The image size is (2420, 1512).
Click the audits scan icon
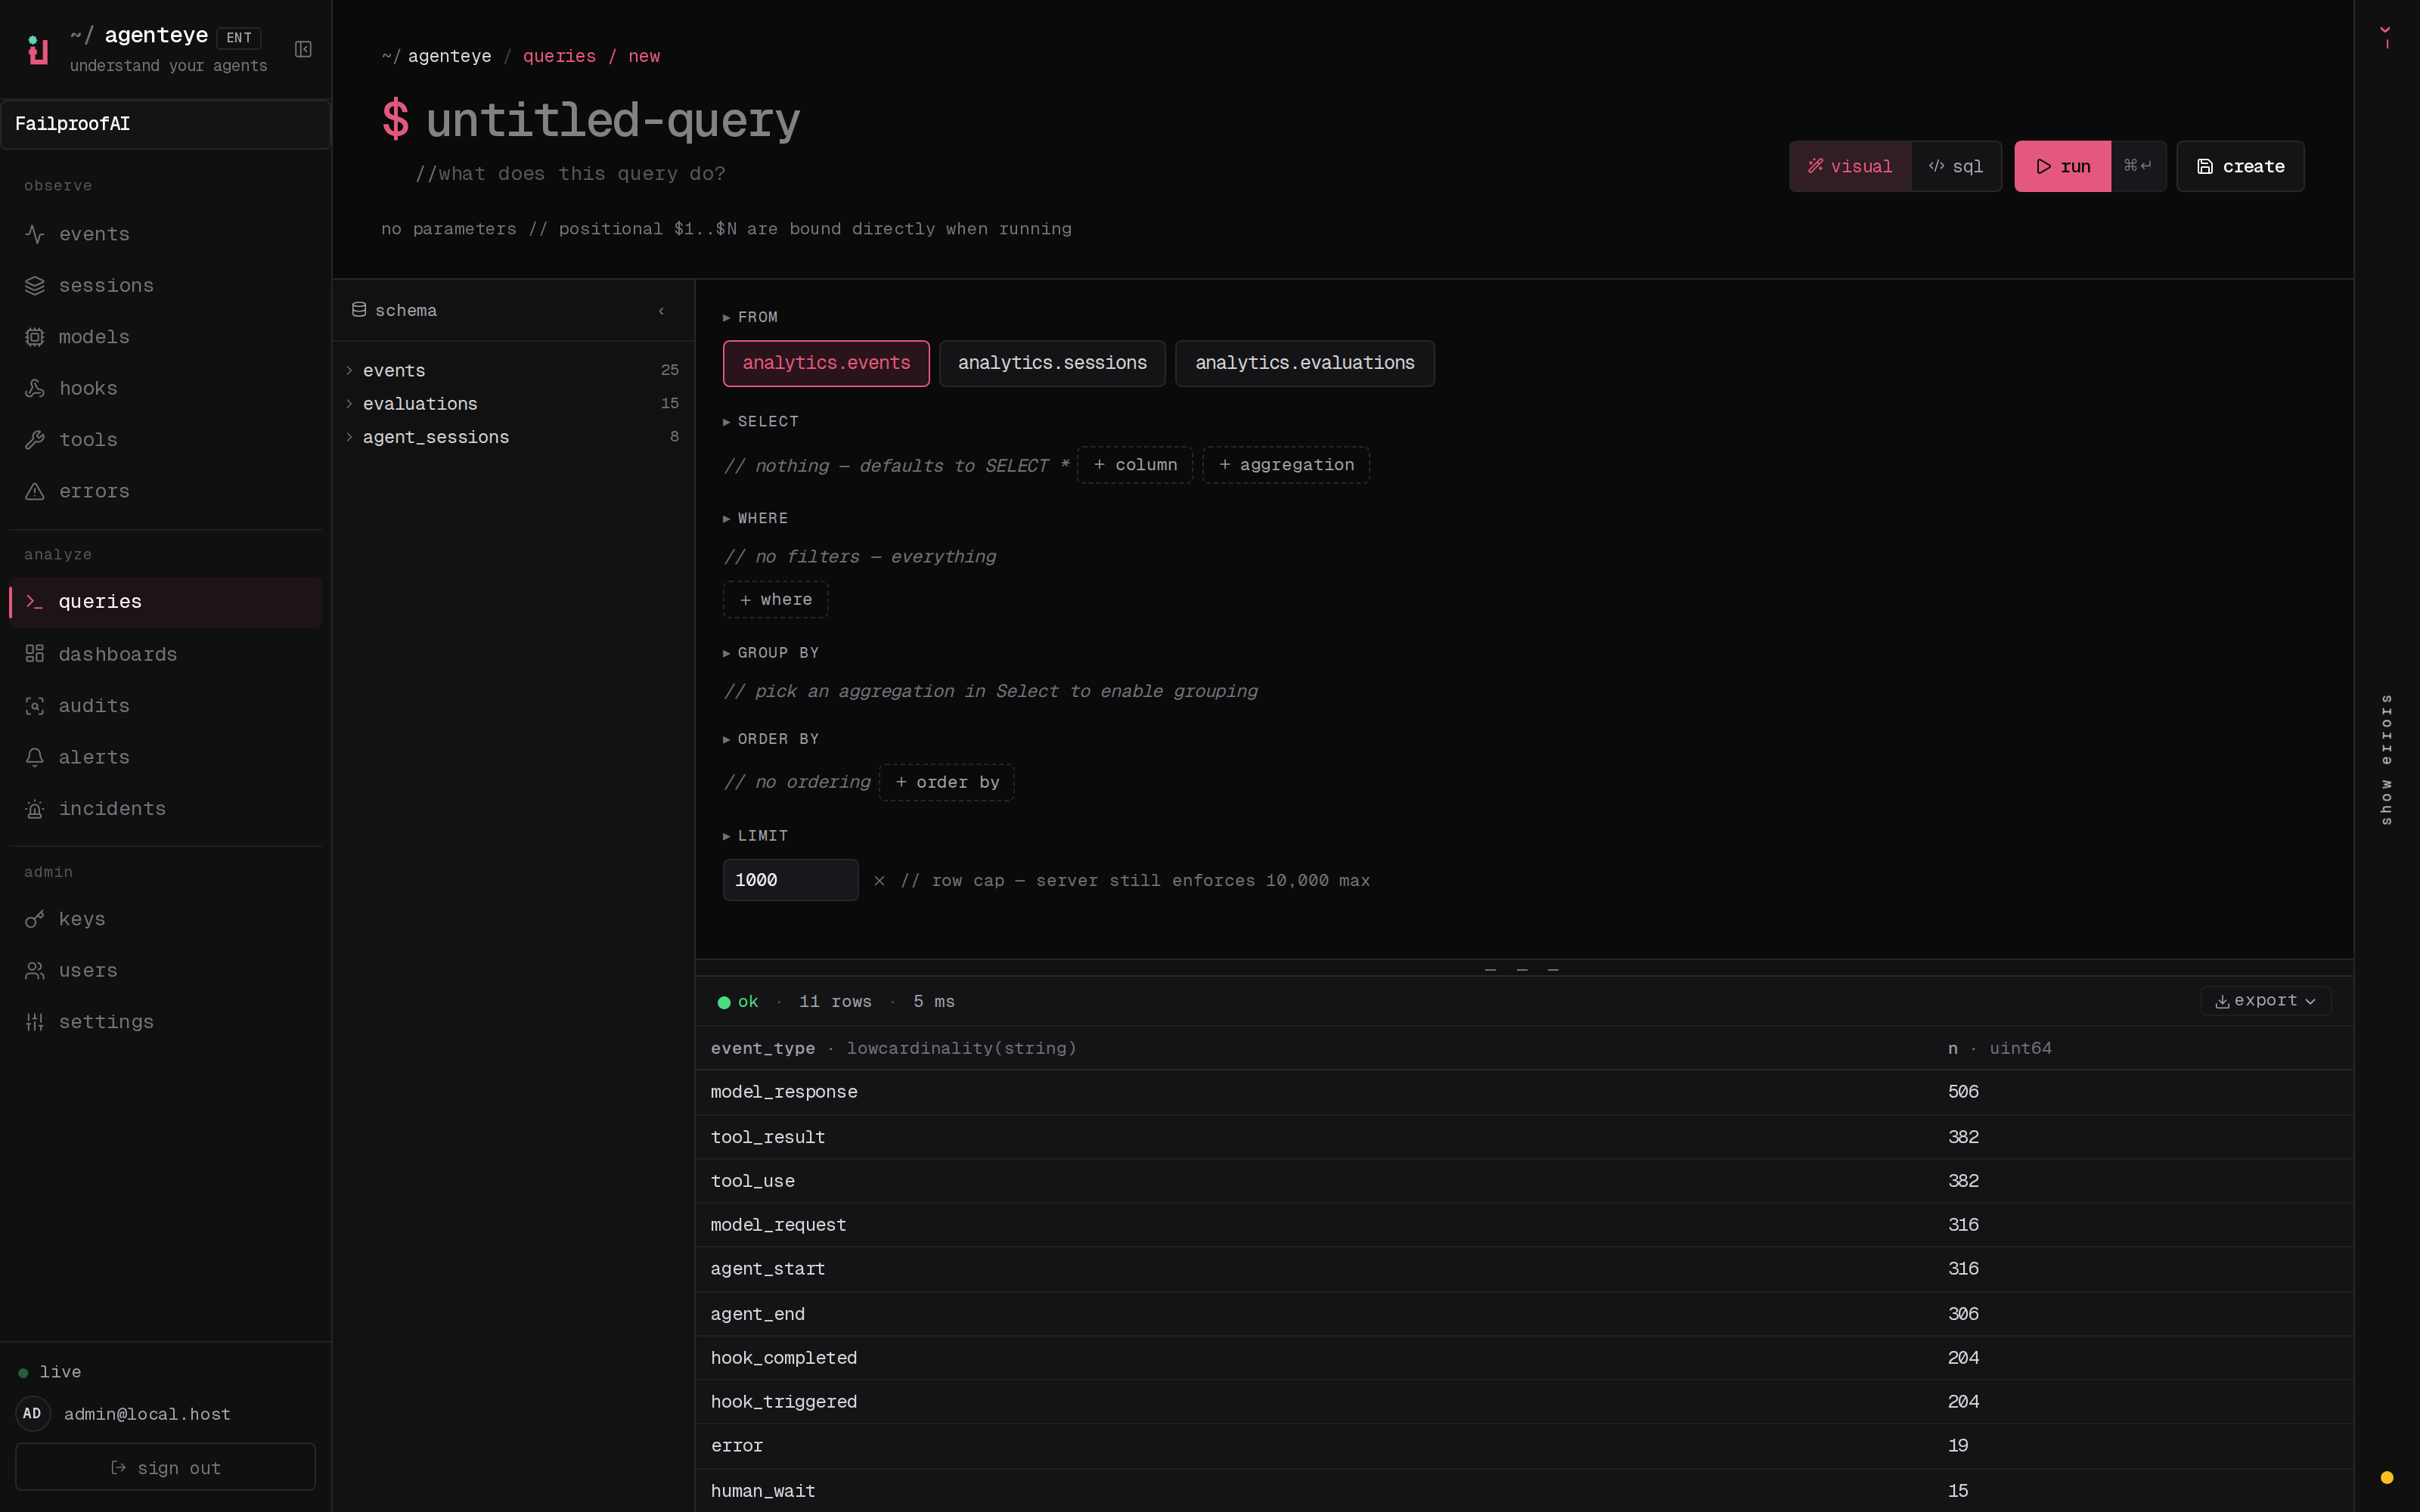point(35,706)
